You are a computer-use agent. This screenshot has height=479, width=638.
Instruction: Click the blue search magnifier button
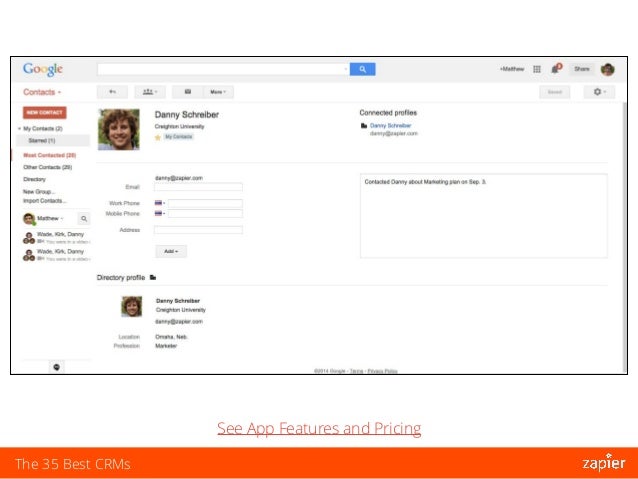point(362,69)
